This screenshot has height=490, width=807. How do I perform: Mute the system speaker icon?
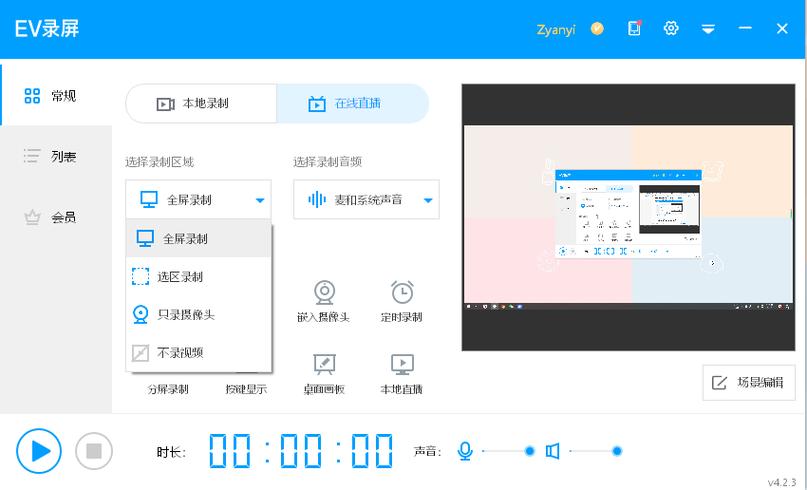[x=552, y=451]
